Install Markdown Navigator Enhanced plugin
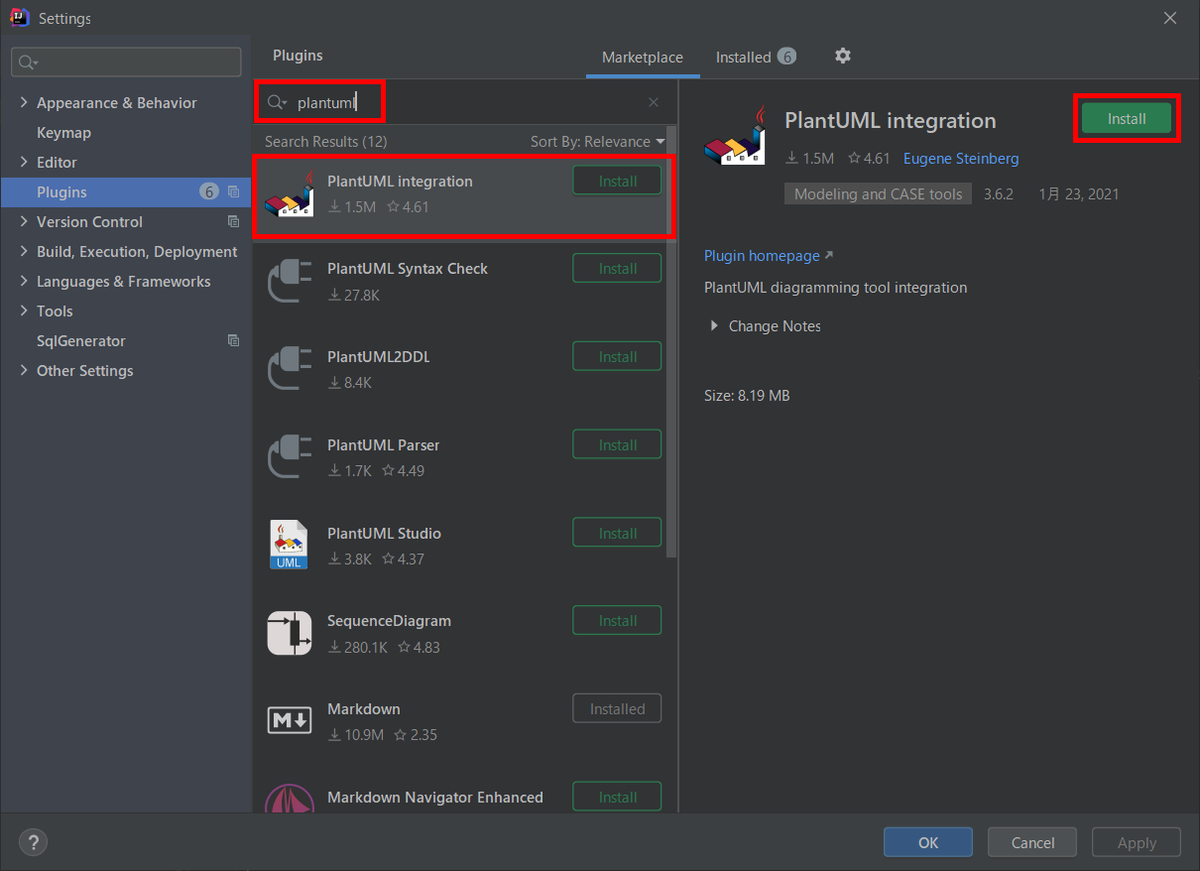1200x871 pixels. pyautogui.click(x=617, y=797)
